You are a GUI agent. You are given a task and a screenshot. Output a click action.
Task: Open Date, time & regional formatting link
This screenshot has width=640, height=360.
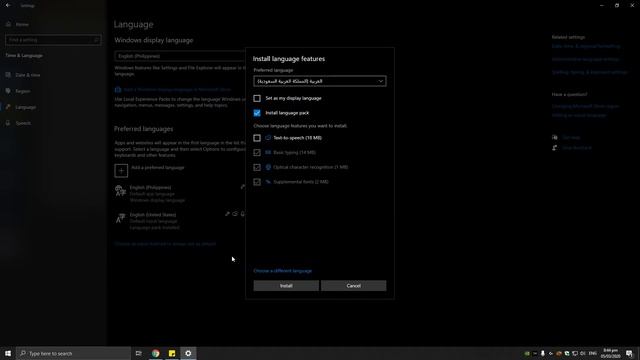pyautogui.click(x=586, y=47)
